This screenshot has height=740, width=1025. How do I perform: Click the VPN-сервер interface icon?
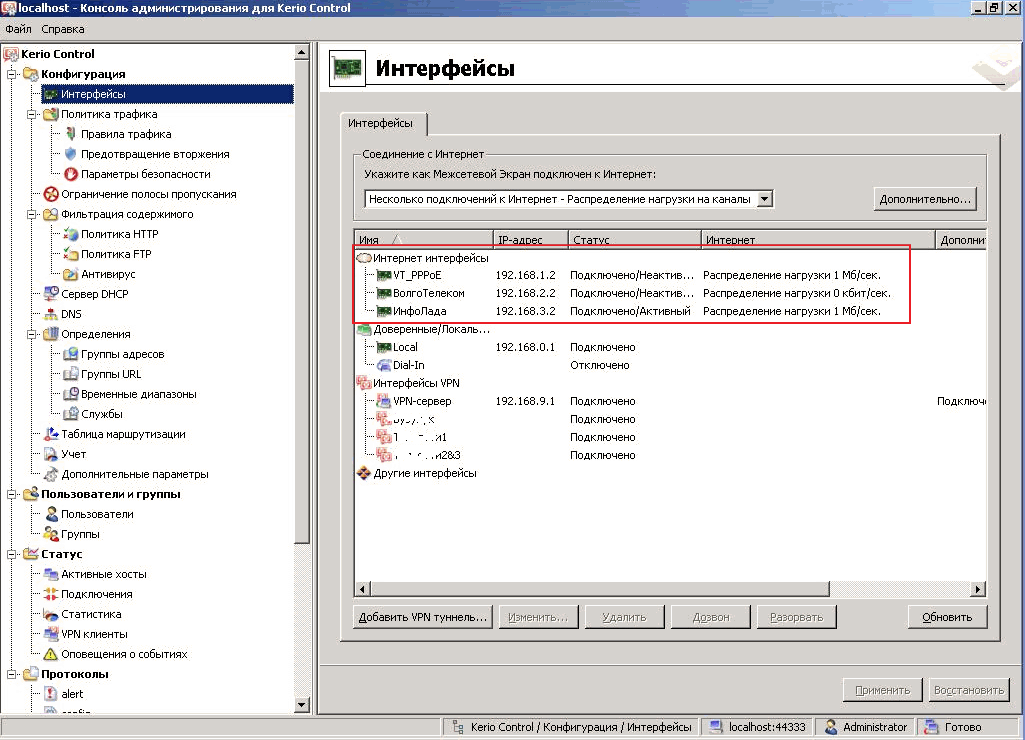[x=384, y=401]
